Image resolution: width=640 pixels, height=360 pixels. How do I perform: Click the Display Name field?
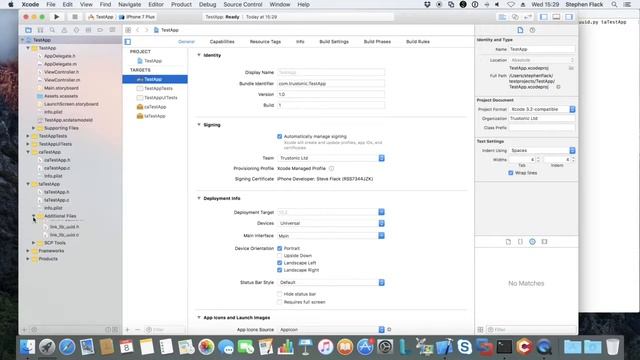click(x=331, y=72)
